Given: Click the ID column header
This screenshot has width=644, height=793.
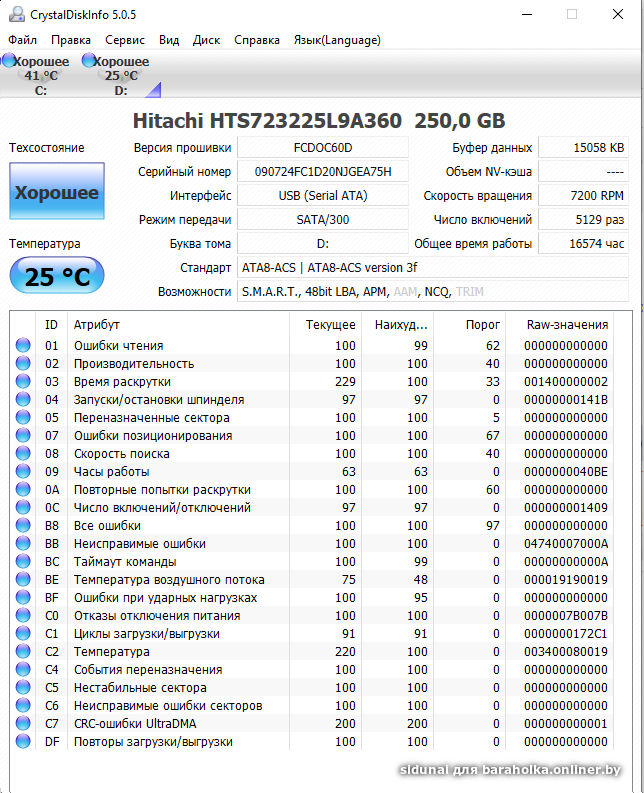Looking at the screenshot, I should click(x=52, y=325).
